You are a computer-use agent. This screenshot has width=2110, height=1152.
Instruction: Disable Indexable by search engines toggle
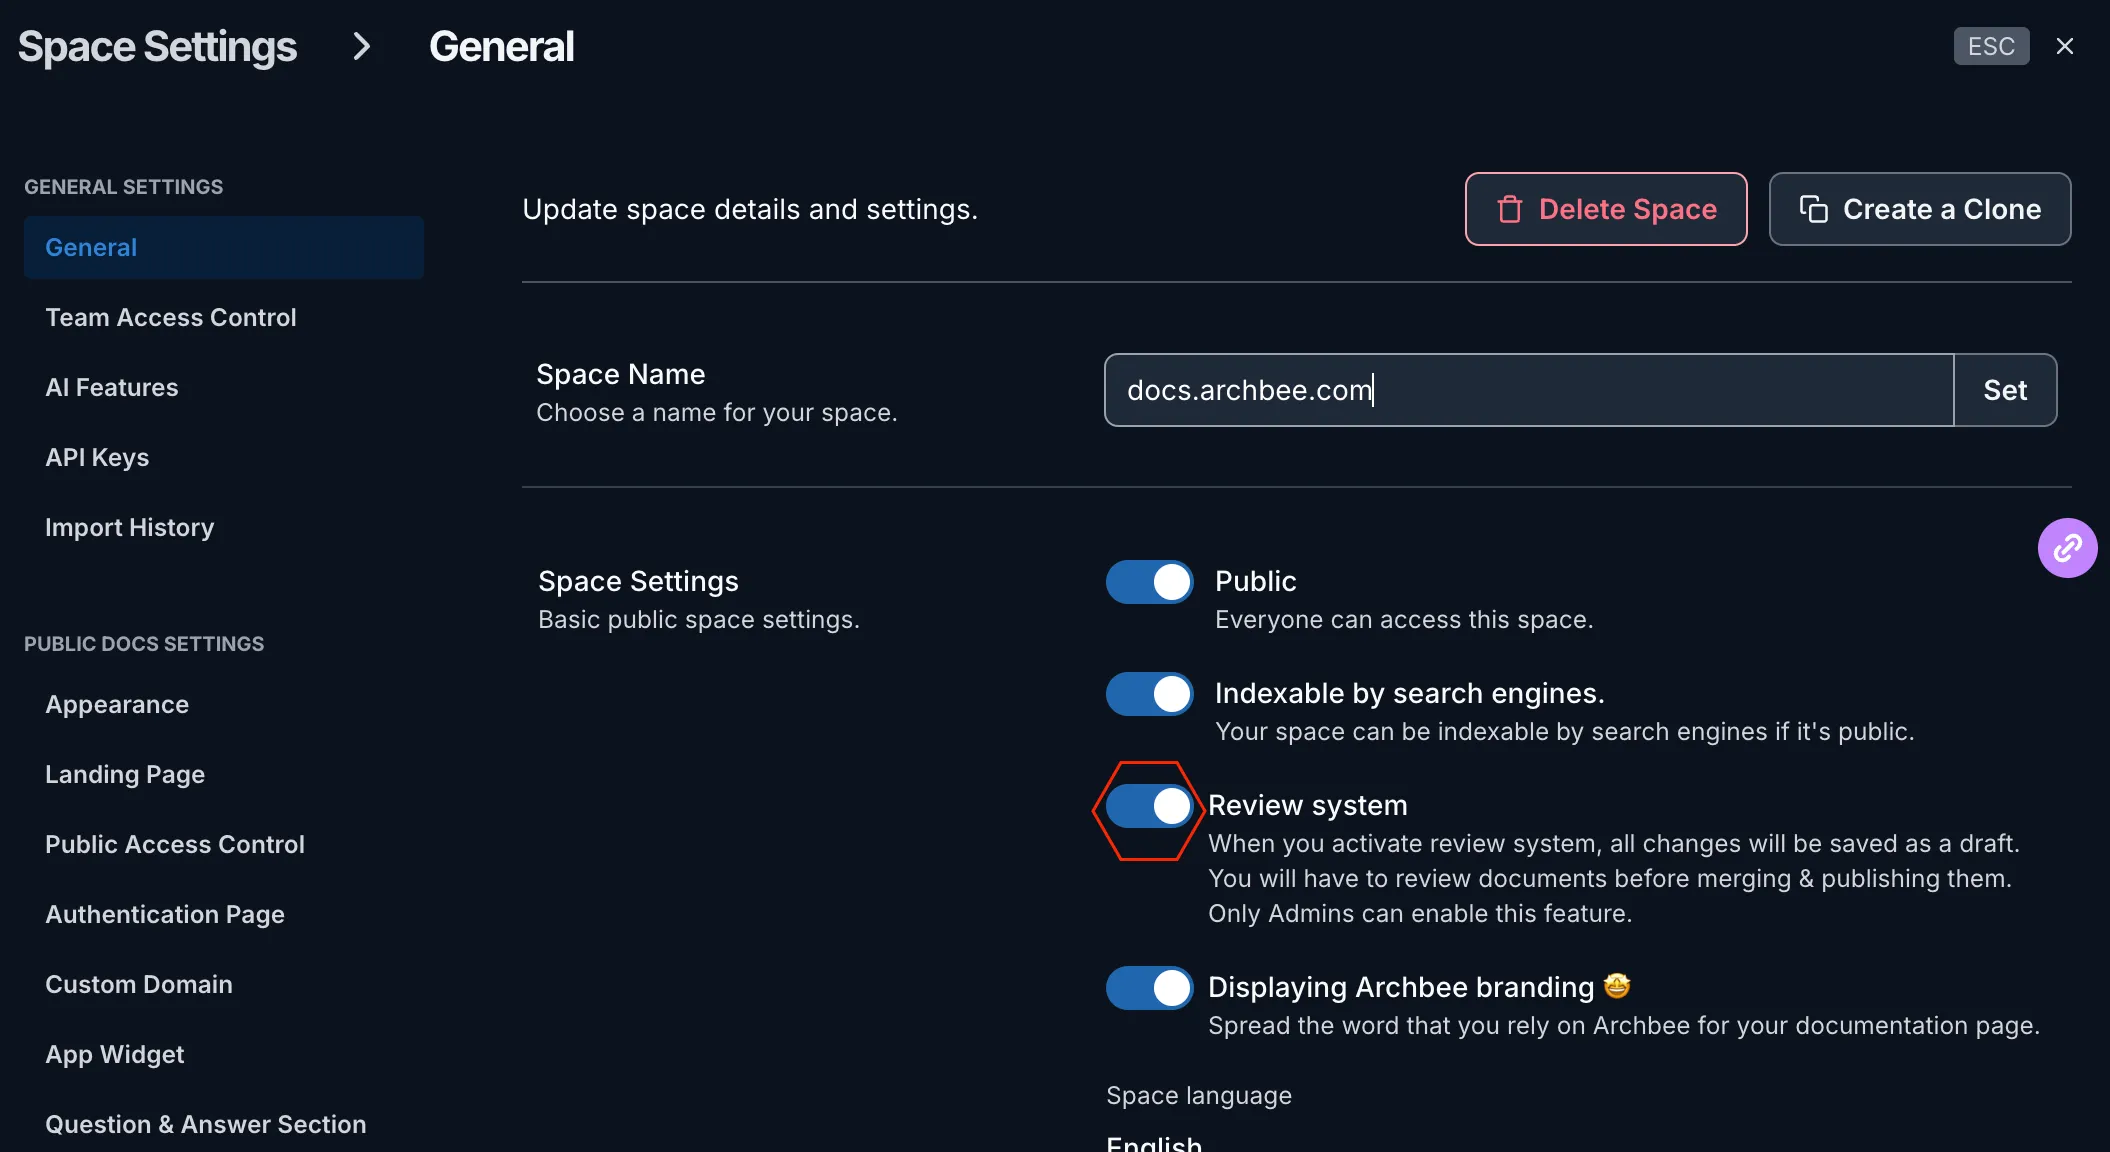point(1150,694)
